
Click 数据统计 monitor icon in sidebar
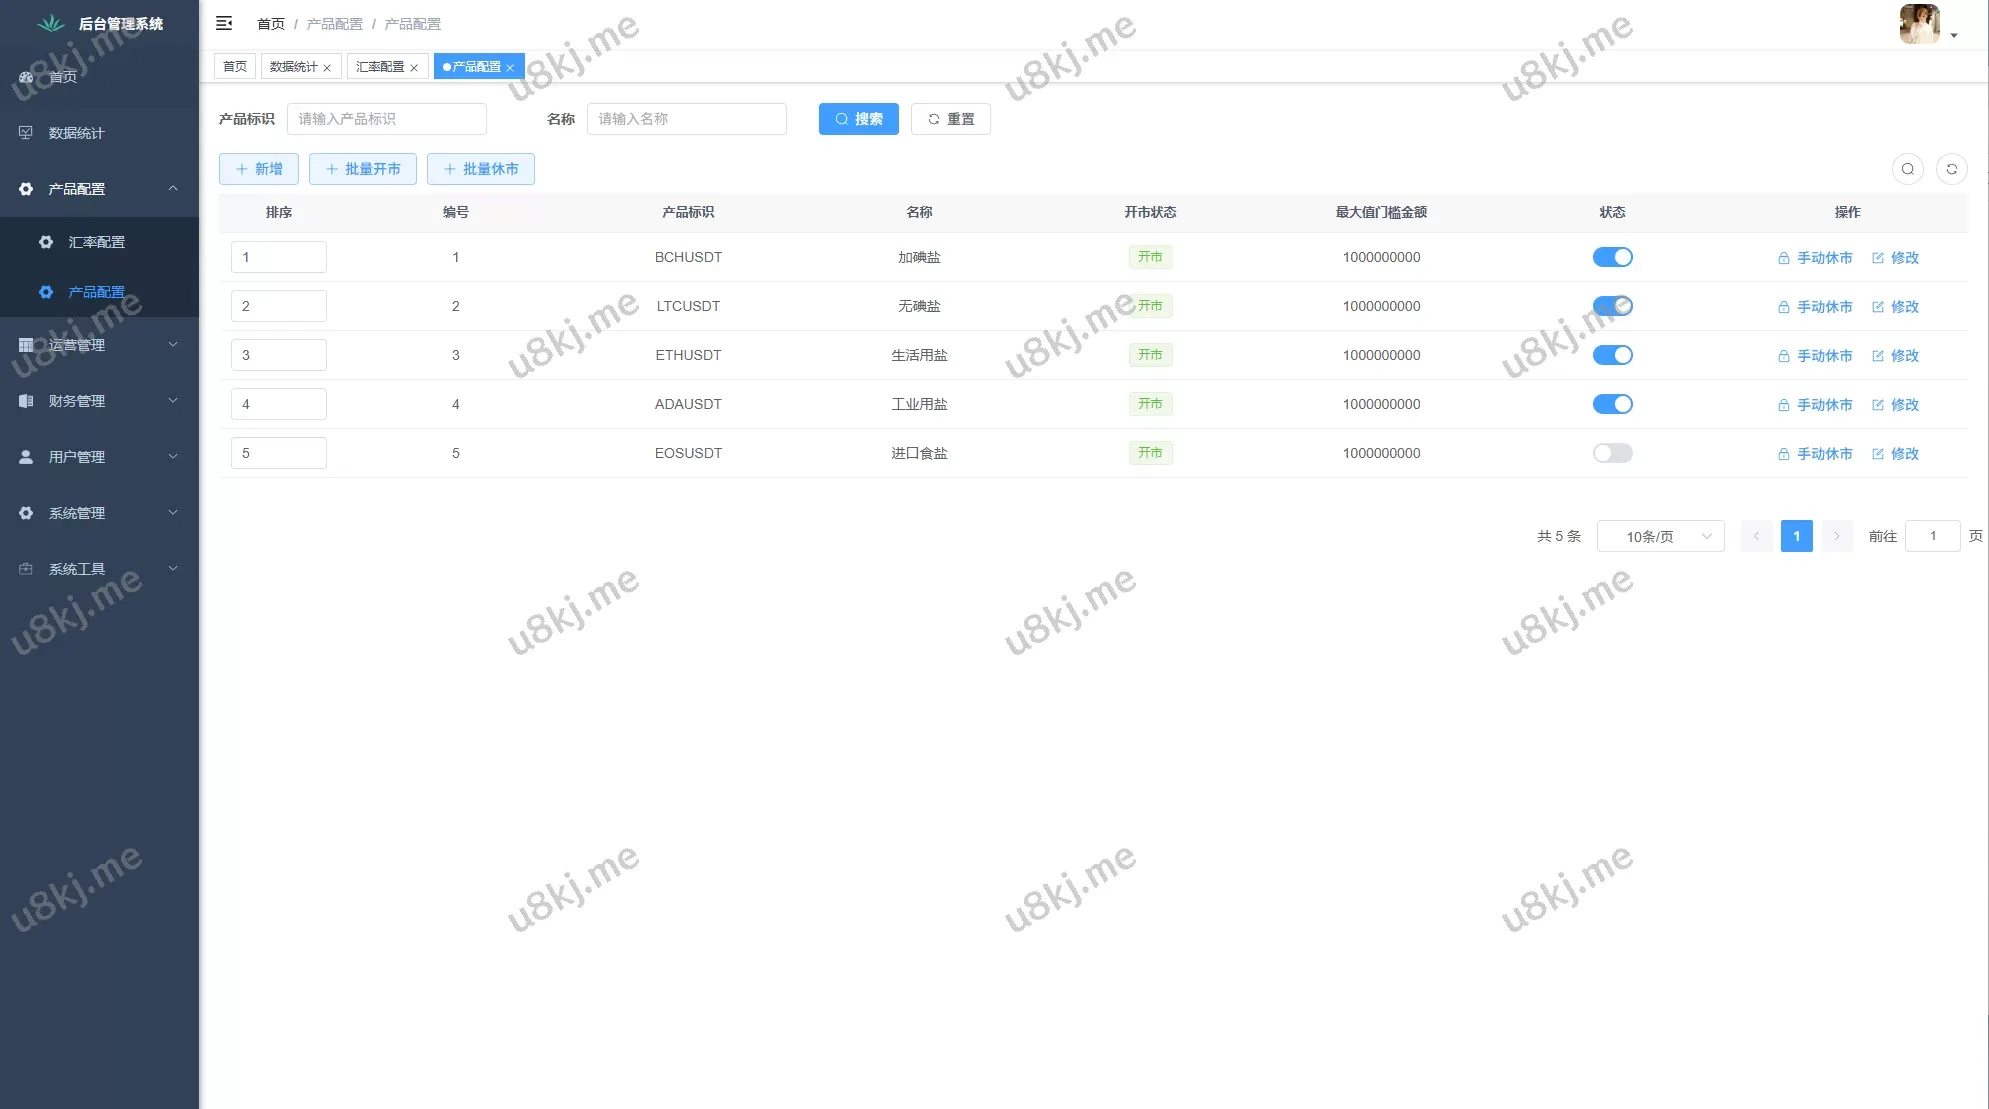click(26, 133)
